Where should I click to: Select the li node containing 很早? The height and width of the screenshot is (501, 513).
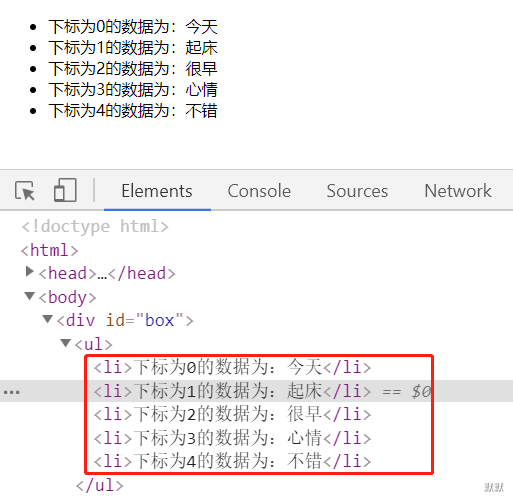pyautogui.click(x=232, y=414)
